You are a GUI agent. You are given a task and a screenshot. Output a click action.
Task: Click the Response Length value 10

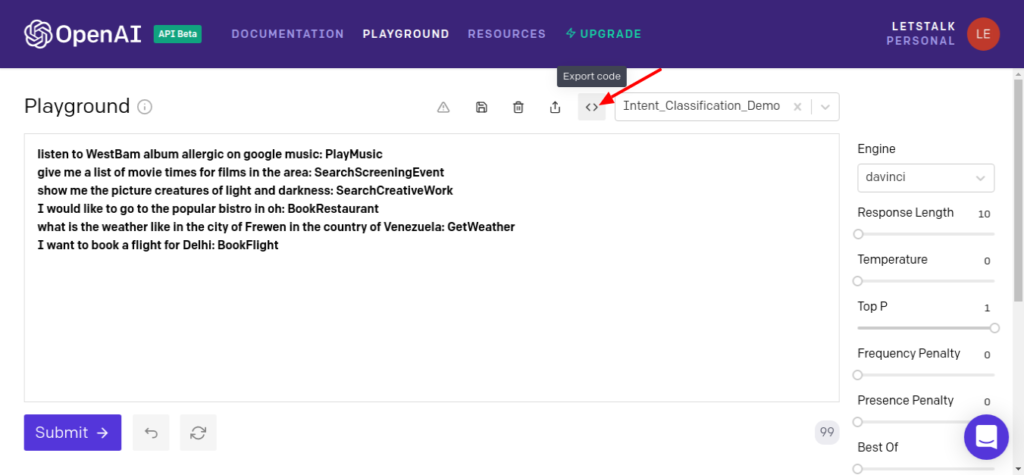coord(984,214)
